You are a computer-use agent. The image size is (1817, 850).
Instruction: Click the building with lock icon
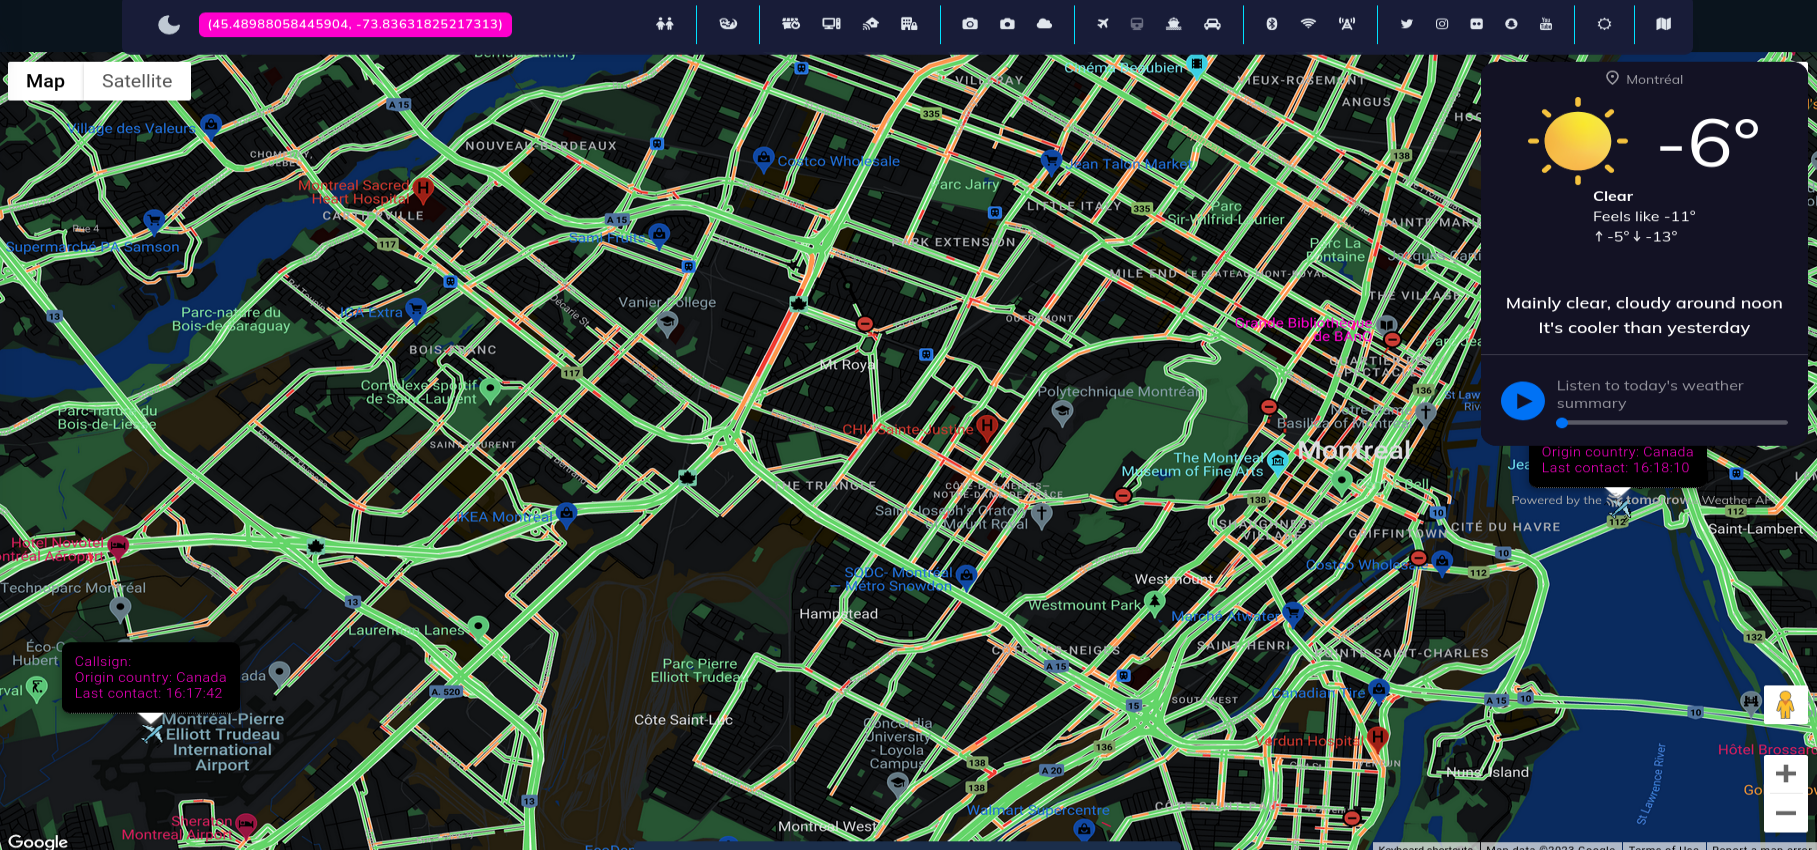909,24
